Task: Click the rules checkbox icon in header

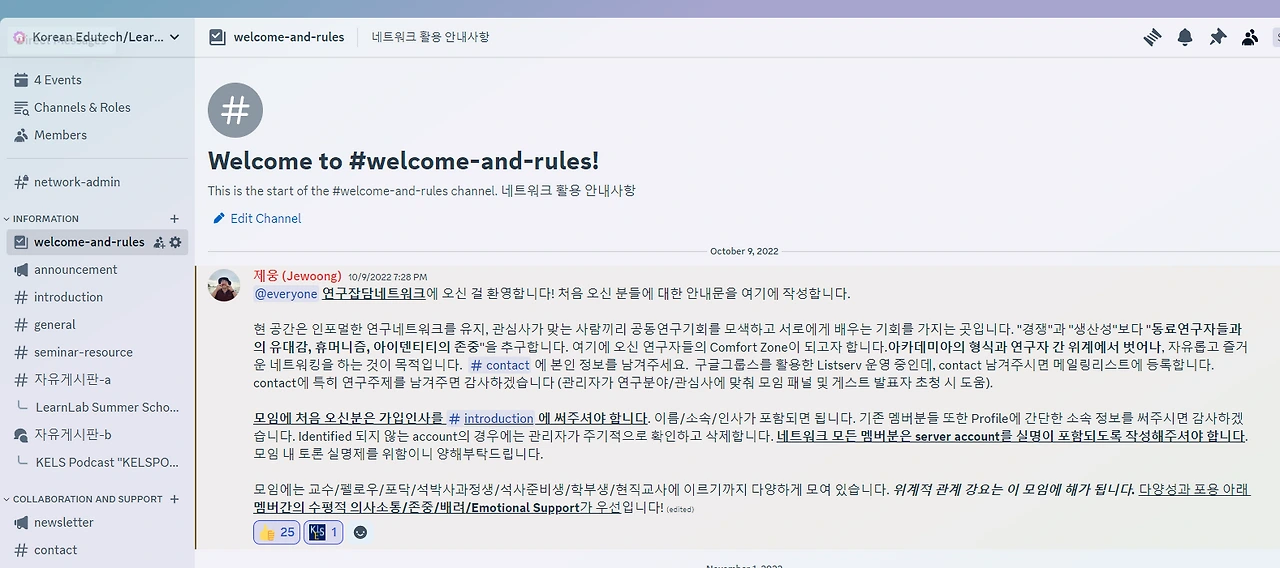Action: (217, 37)
